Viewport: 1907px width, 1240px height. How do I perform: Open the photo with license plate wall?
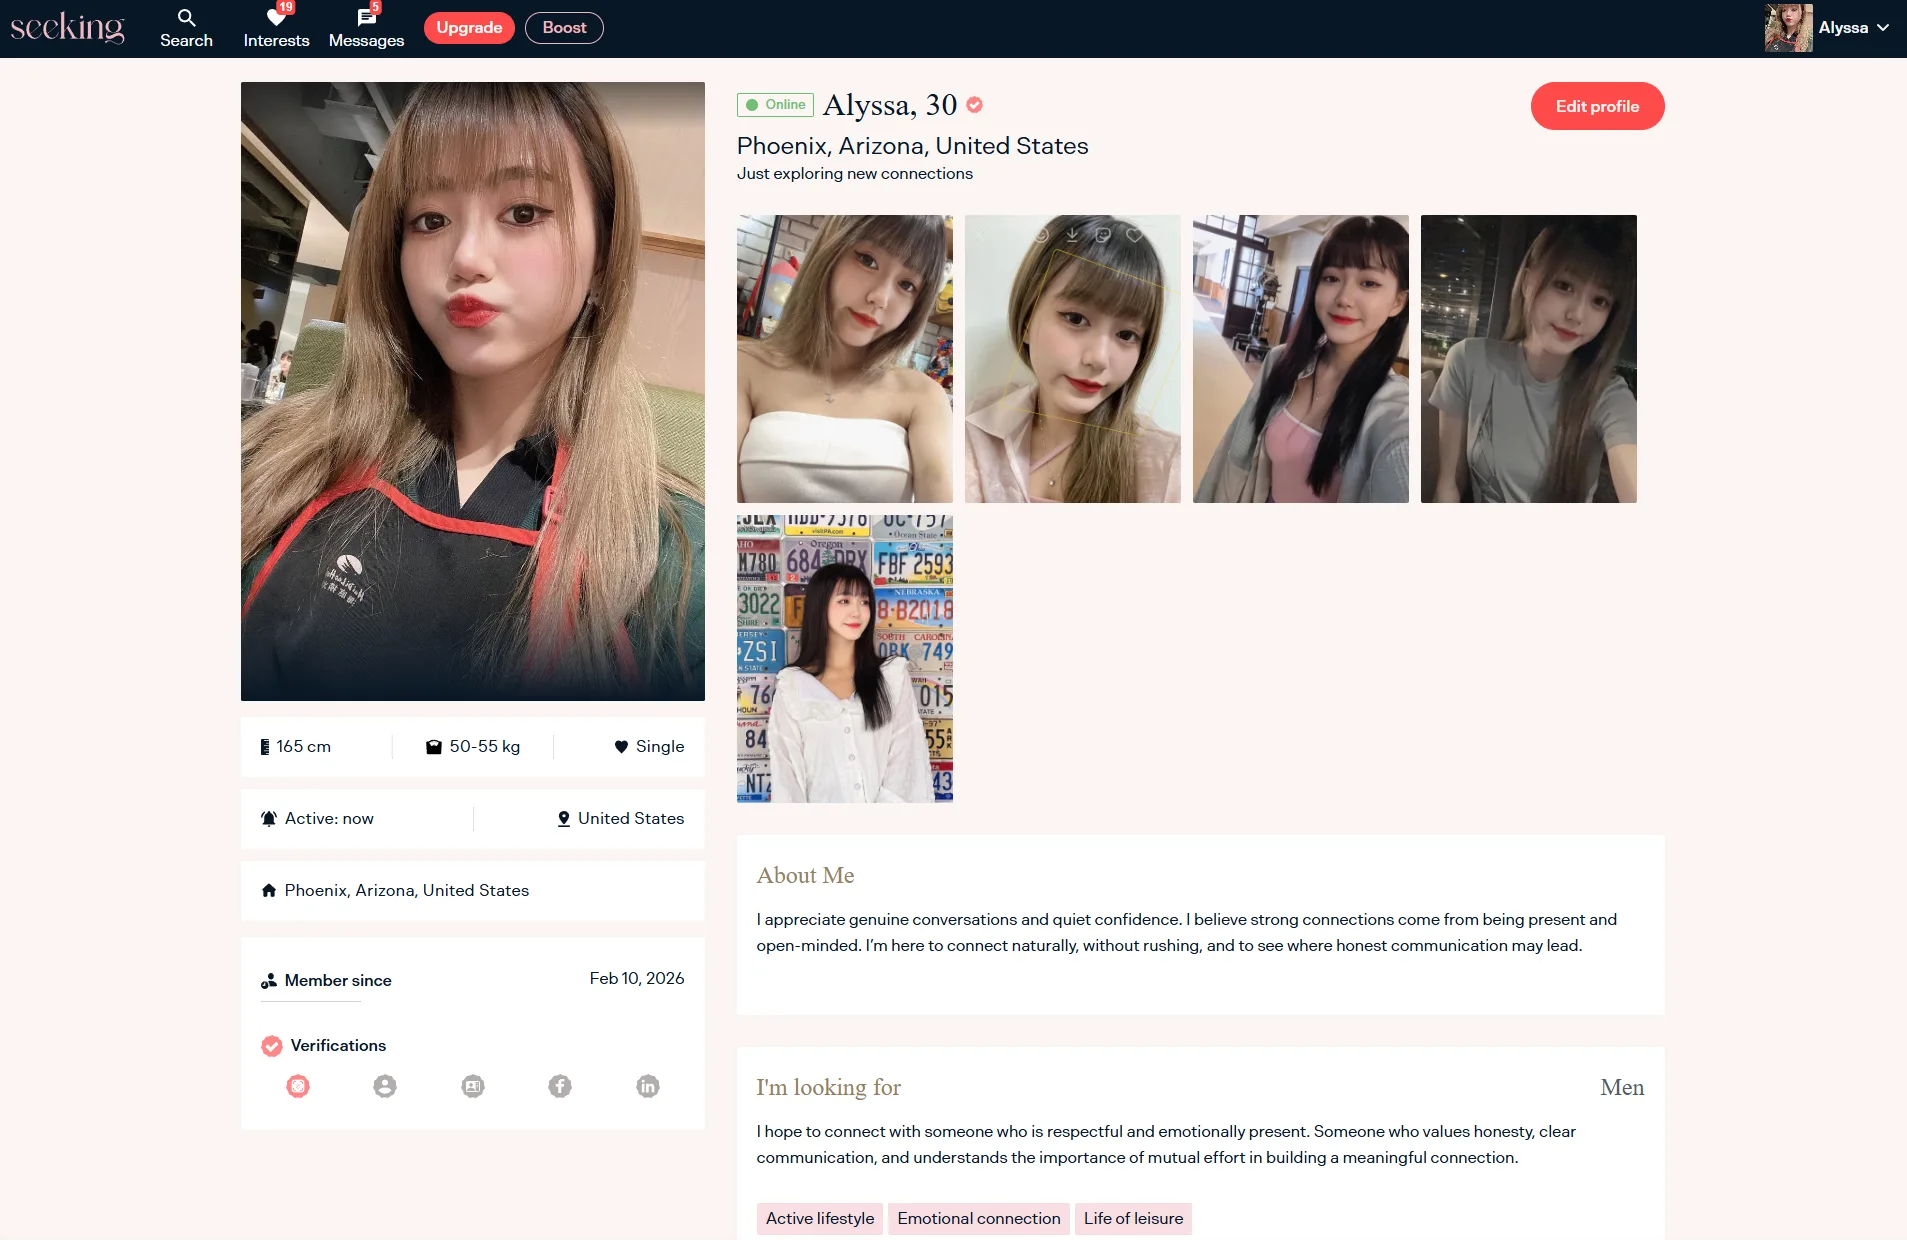(844, 659)
